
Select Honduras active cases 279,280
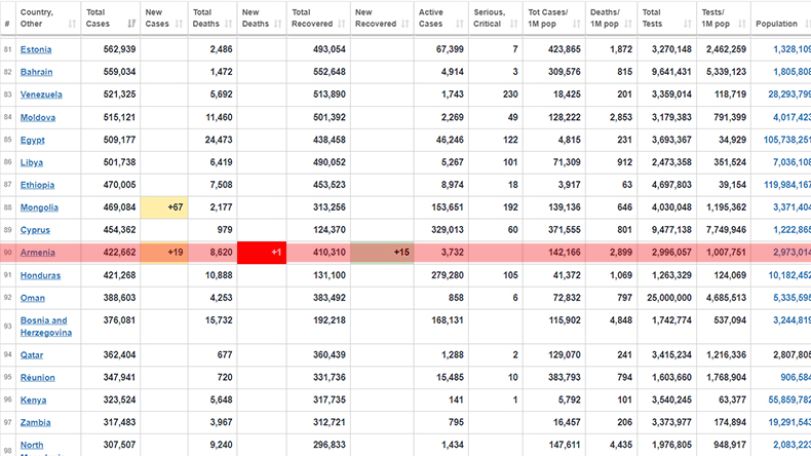coord(447,276)
